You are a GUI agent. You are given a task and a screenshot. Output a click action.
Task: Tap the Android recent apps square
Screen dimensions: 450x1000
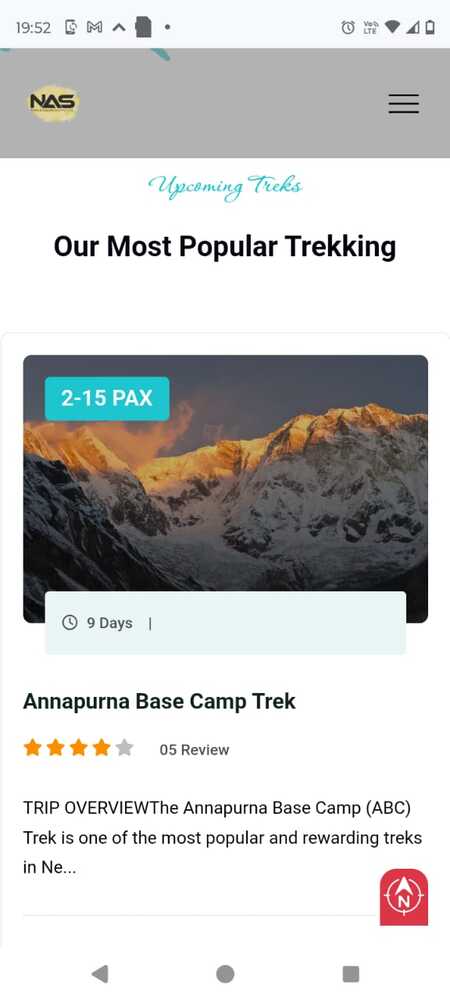click(351, 973)
